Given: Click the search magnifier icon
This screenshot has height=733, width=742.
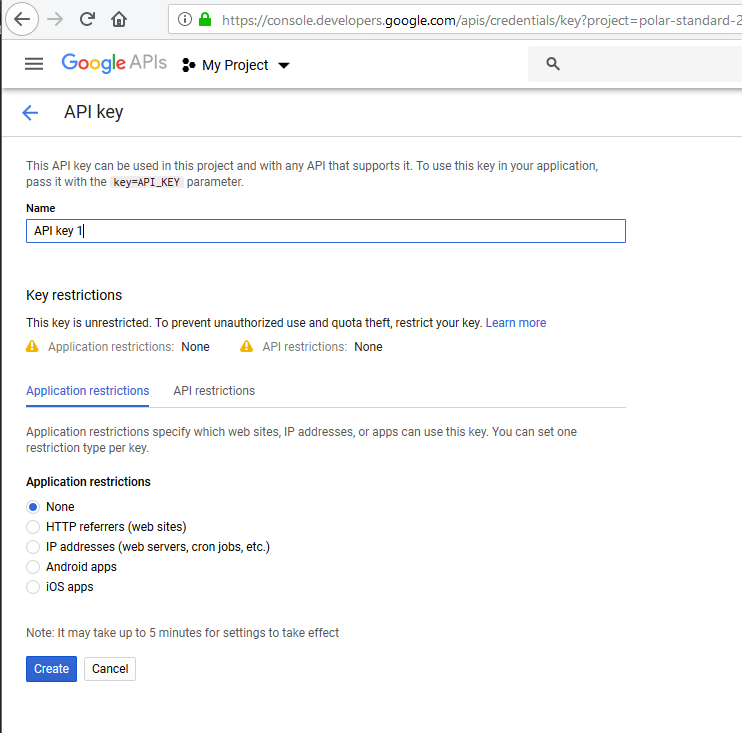Looking at the screenshot, I should click(553, 64).
